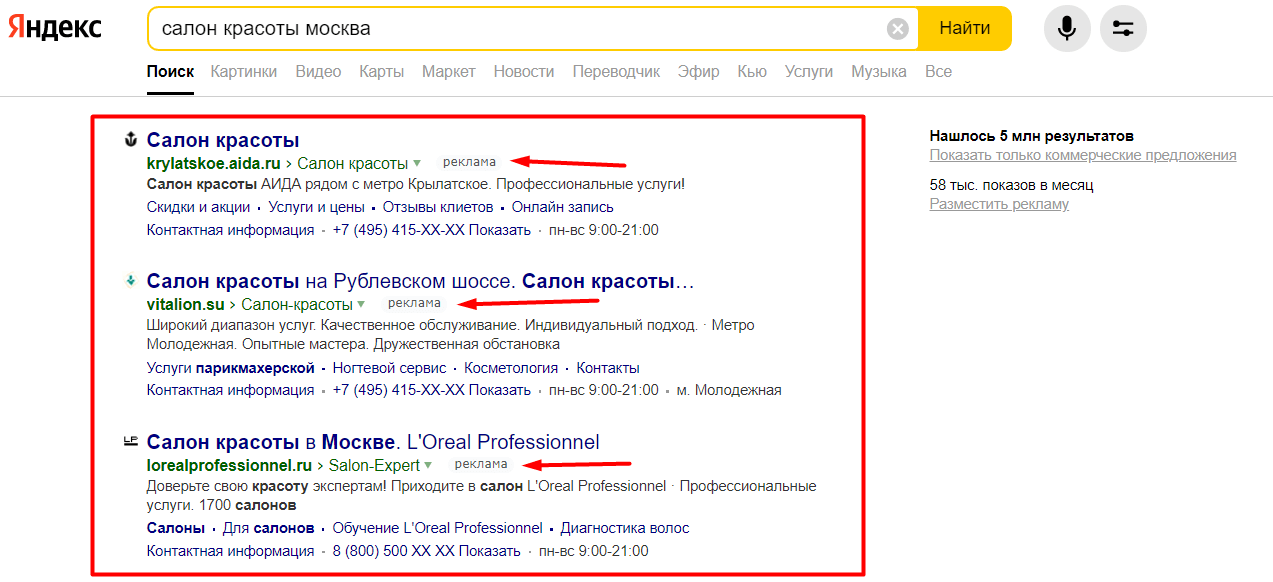Viewport: 1273px width, 582px height.
Task: Expand the krylatskoe.aida.ru dropdown arrow
Action: point(417,163)
